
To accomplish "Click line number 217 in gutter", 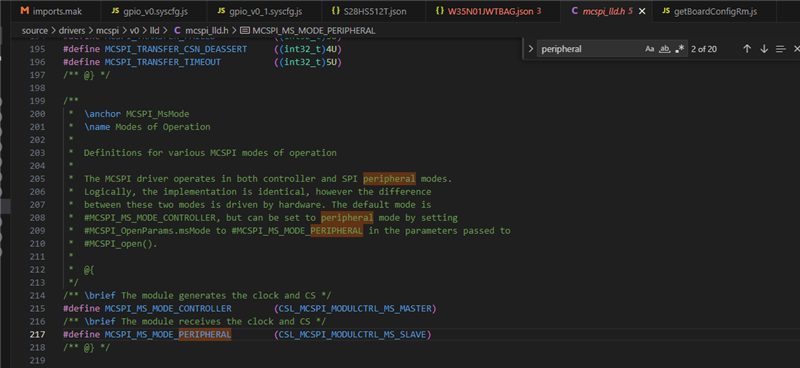I will pyautogui.click(x=51, y=334).
